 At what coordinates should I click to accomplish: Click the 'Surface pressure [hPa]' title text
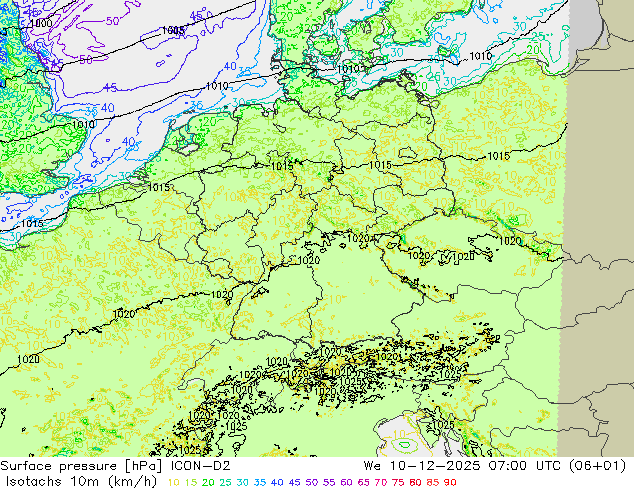click(x=81, y=466)
